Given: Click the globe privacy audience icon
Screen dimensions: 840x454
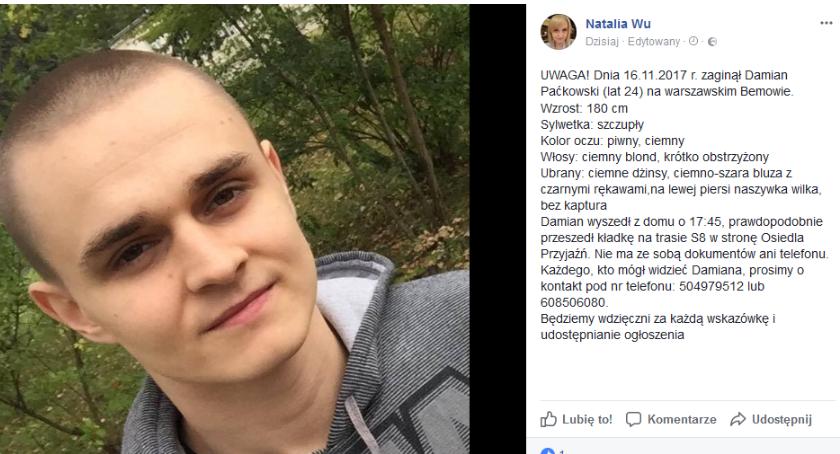Looking at the screenshot, I should tap(712, 41).
